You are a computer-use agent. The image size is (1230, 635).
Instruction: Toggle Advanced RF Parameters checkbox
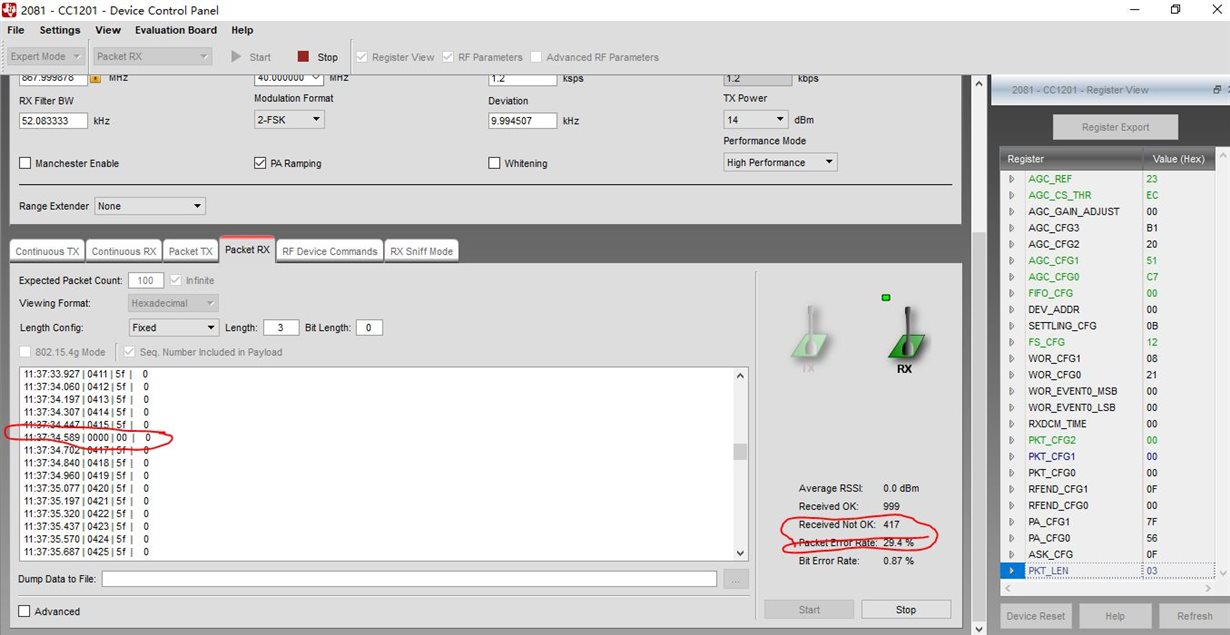[536, 57]
